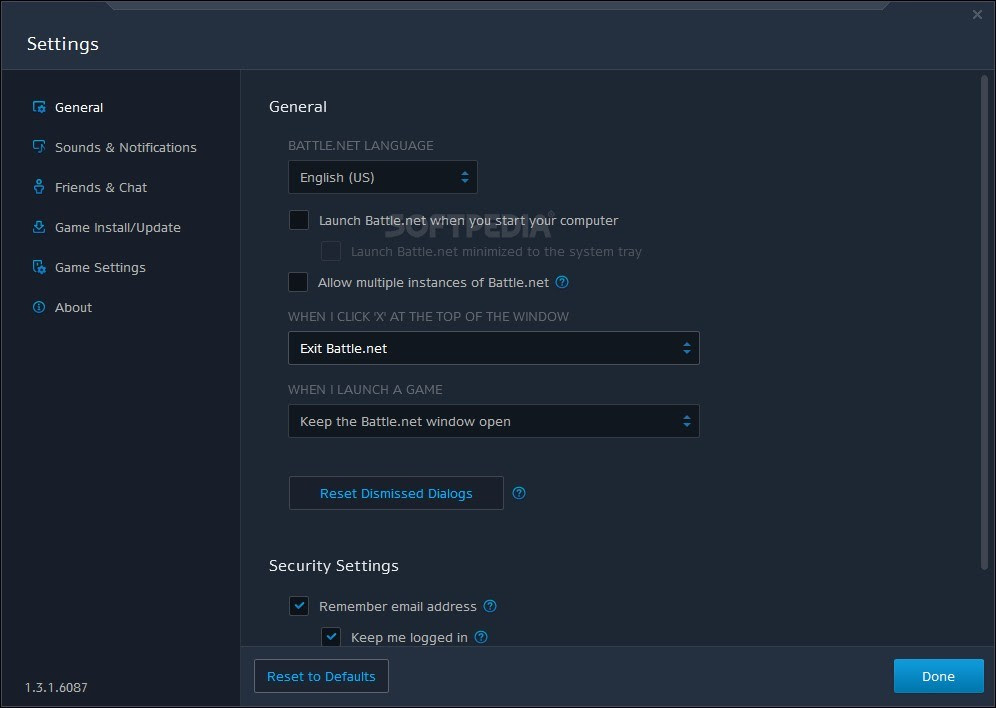Viewport: 996px width, 708px height.
Task: Open Keep the Battle.net window open dropdown
Action: (494, 421)
